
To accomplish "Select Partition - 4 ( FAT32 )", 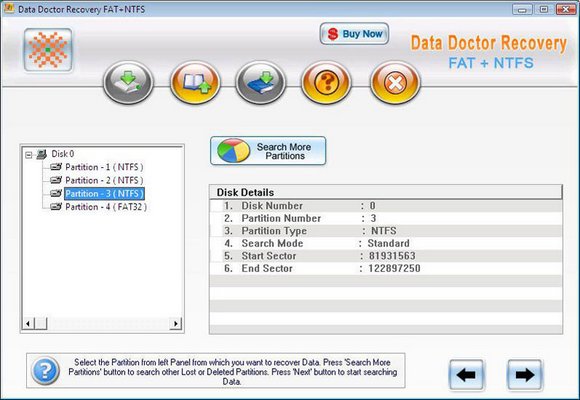I will click(106, 207).
